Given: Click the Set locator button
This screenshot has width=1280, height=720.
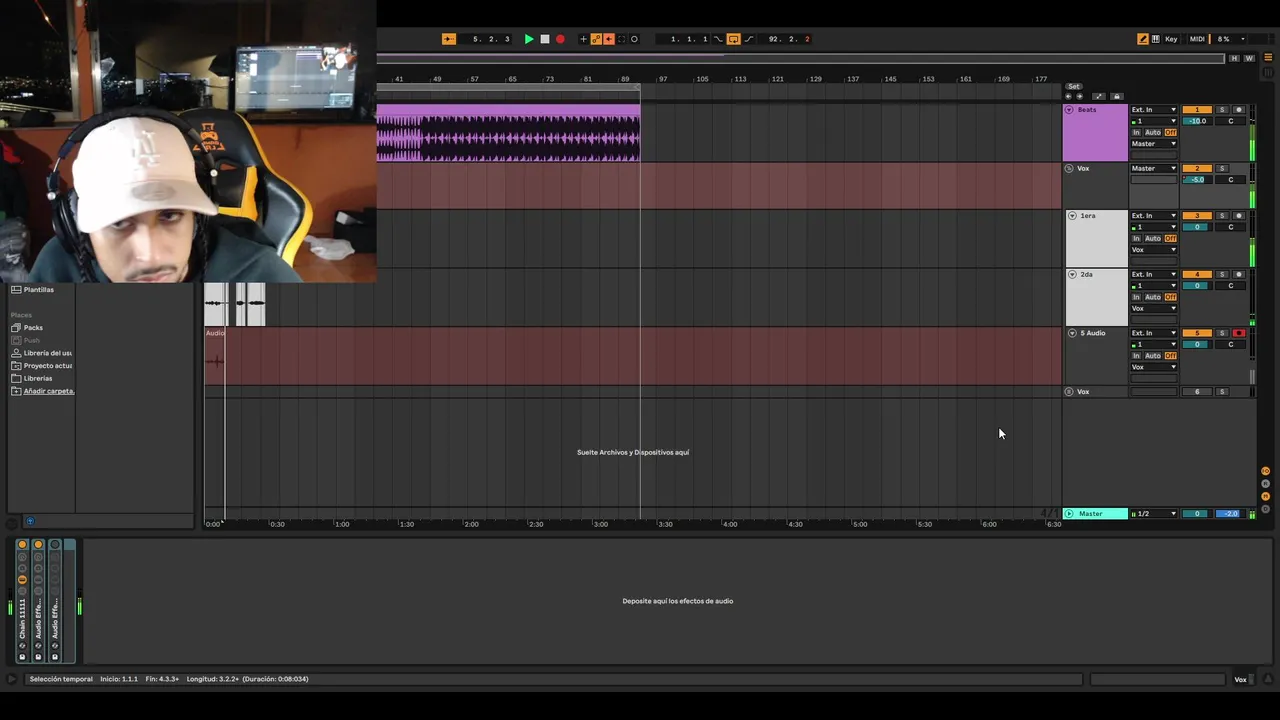Looking at the screenshot, I should click(1073, 86).
